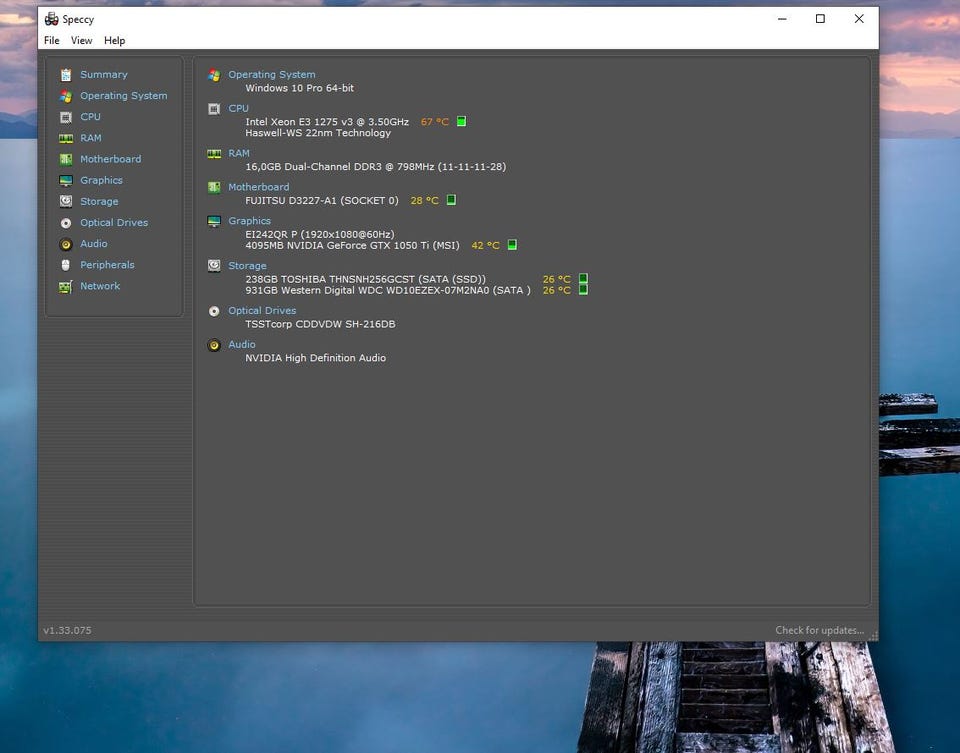This screenshot has height=753, width=960.
Task: Click the Summary icon in sidebar
Action: (x=66, y=75)
